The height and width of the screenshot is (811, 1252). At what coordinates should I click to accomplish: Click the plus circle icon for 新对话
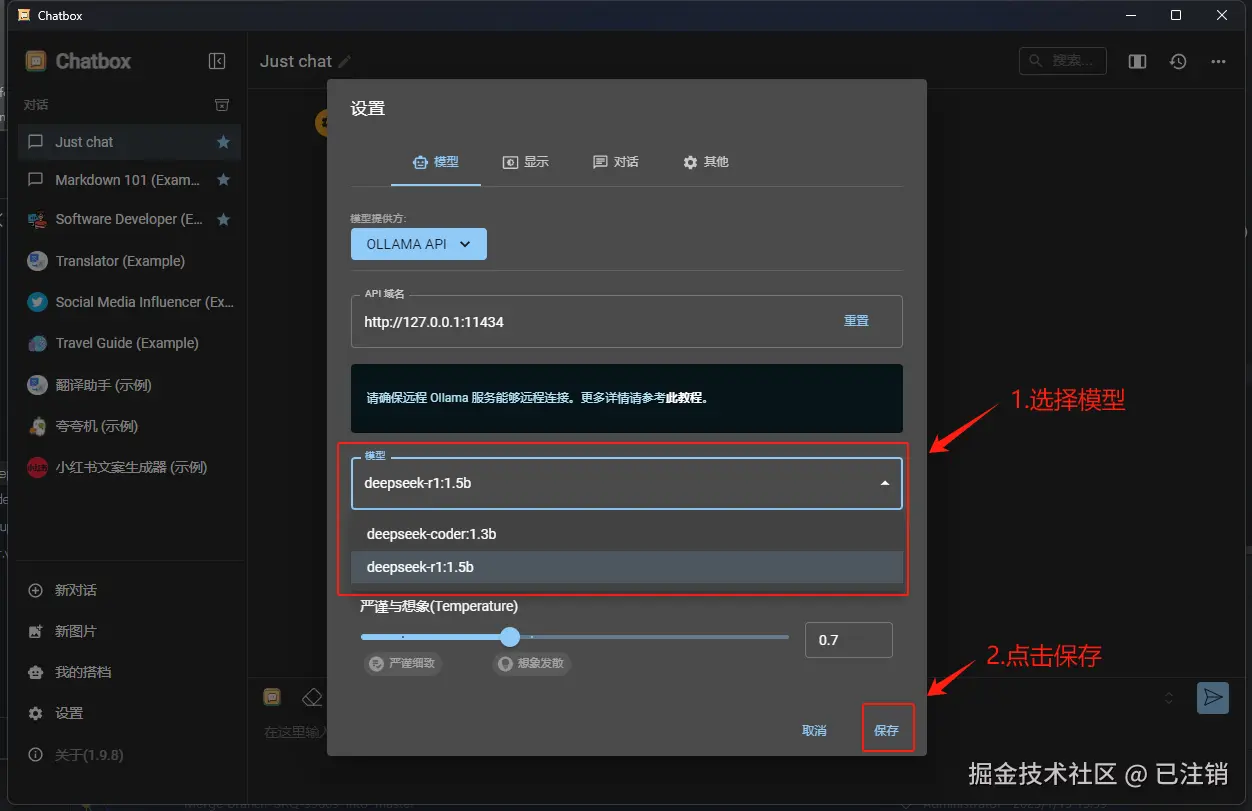(x=36, y=590)
